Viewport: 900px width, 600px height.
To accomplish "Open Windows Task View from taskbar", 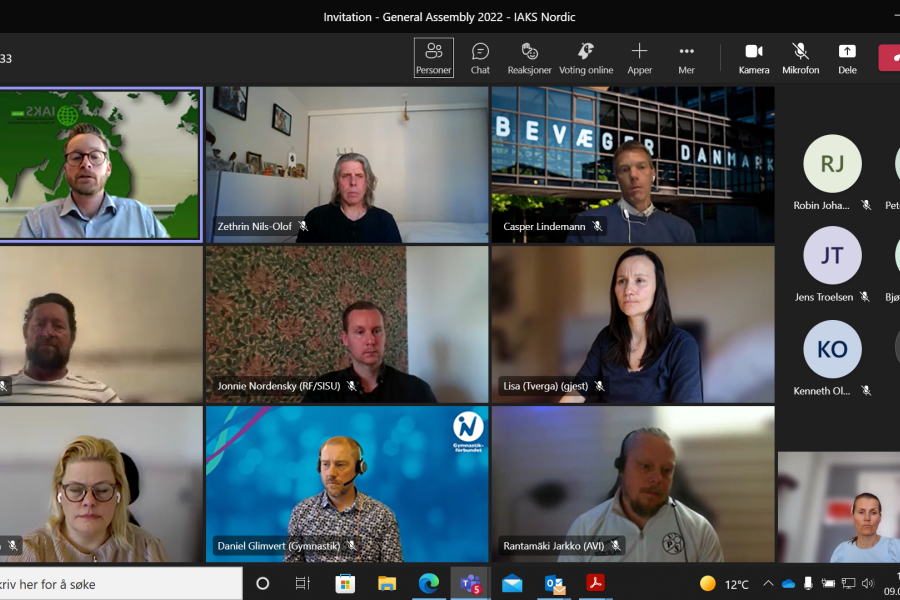I will pos(303,583).
